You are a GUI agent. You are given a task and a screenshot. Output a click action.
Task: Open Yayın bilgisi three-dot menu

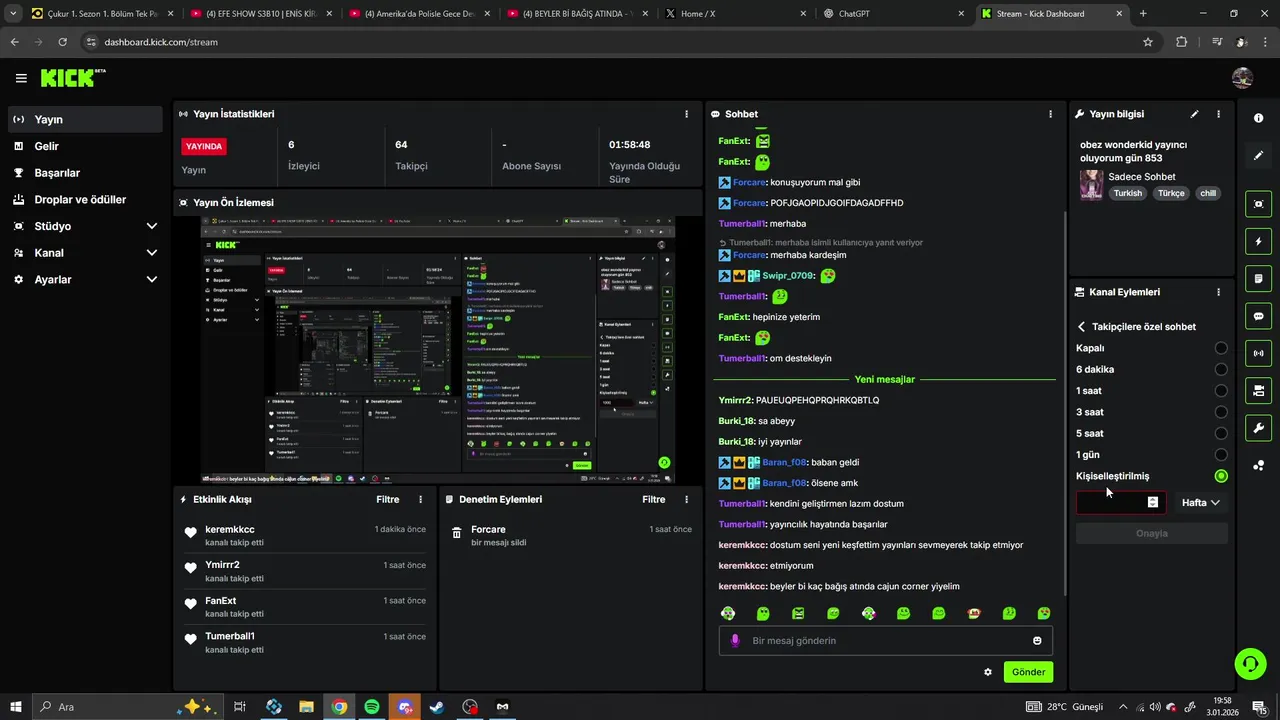coord(1218,114)
